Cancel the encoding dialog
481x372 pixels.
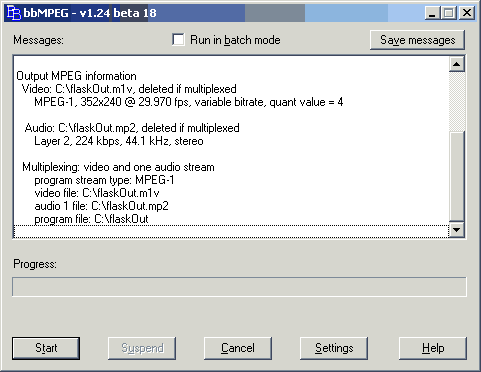238,348
